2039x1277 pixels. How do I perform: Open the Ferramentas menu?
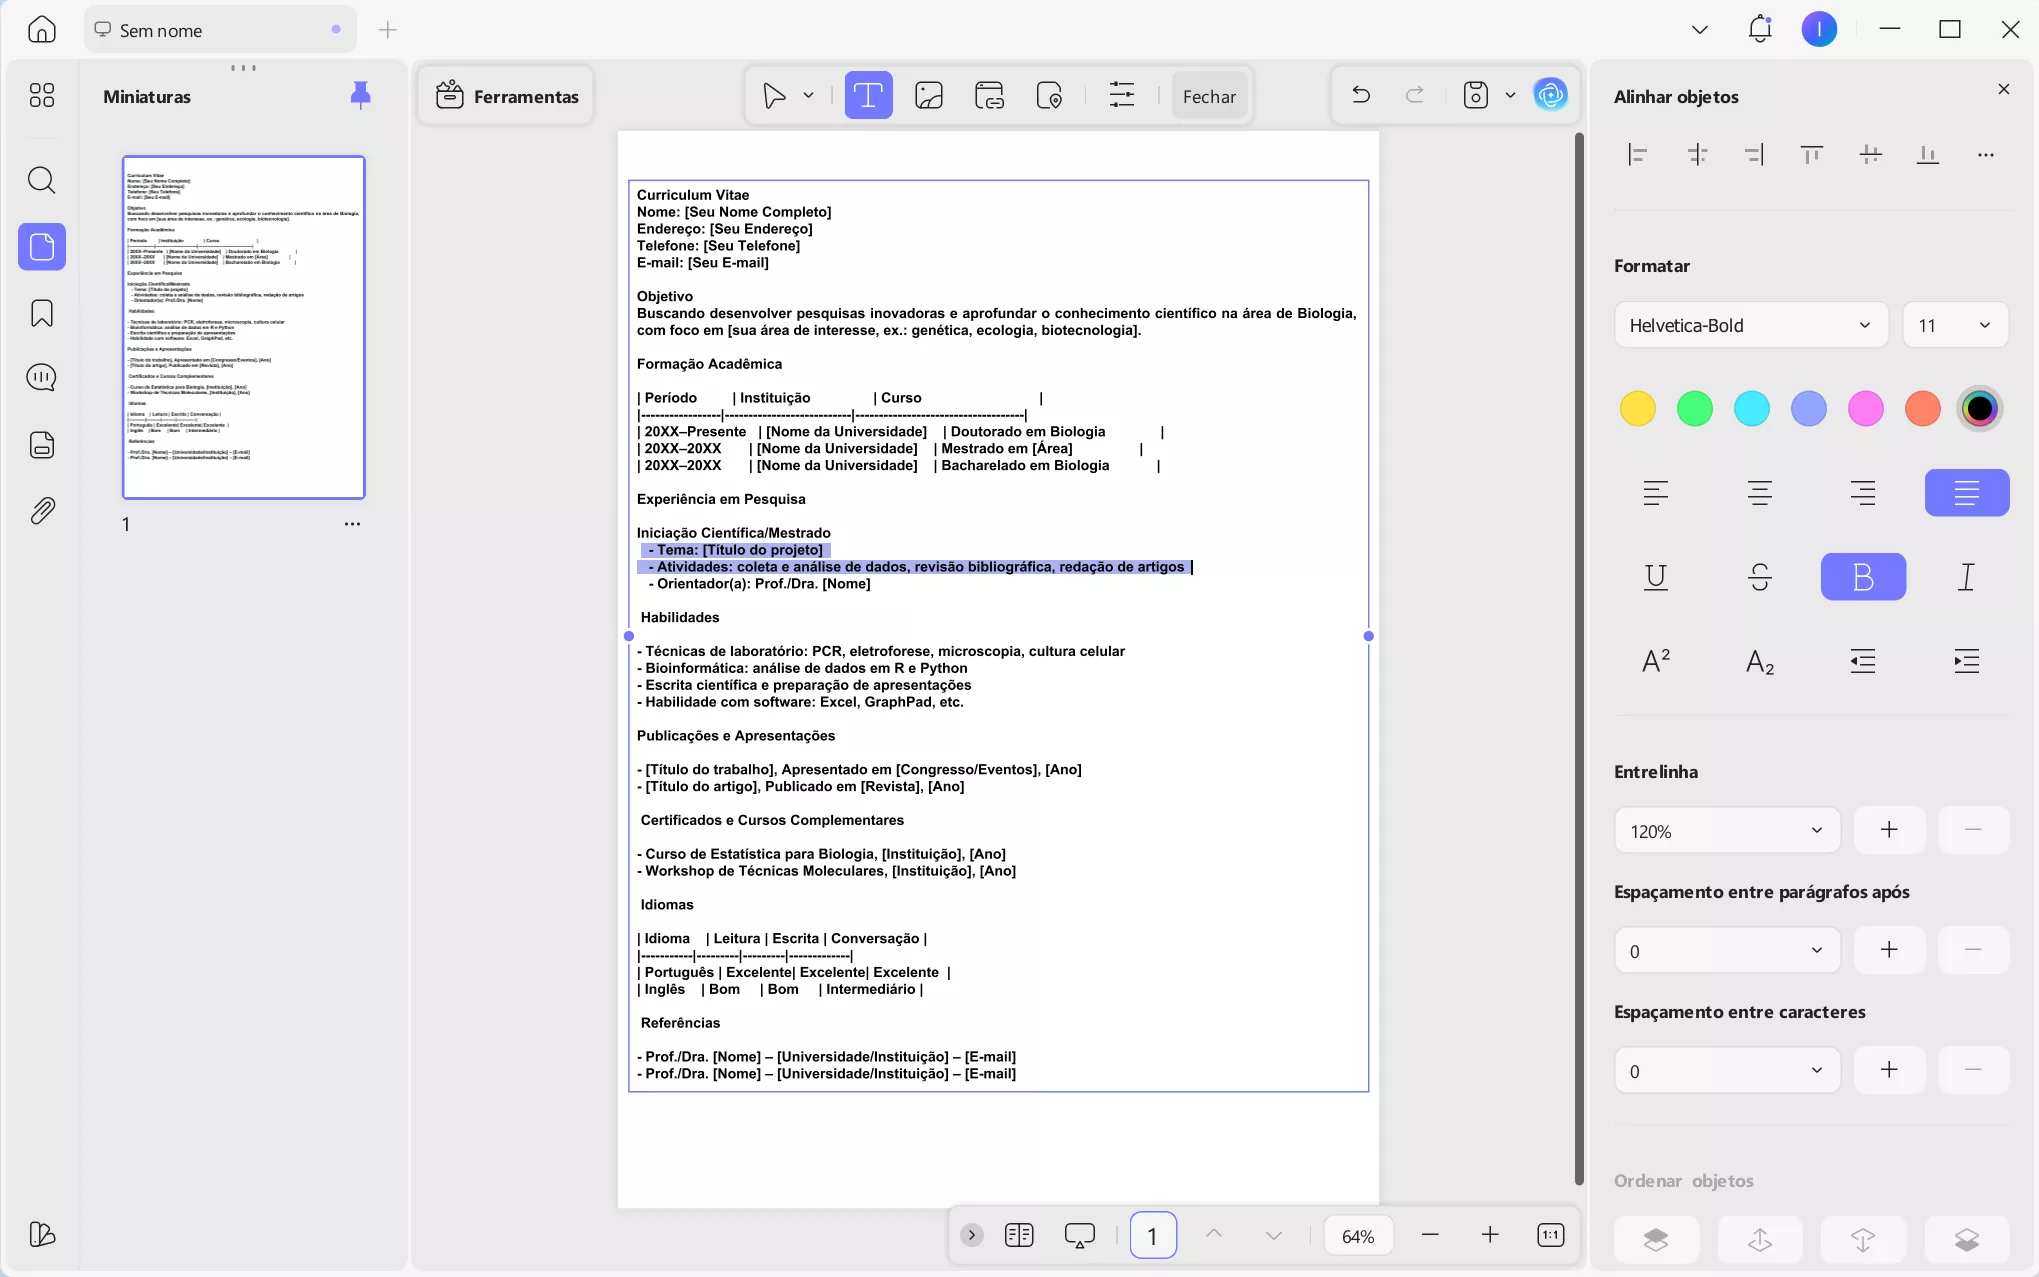click(507, 95)
